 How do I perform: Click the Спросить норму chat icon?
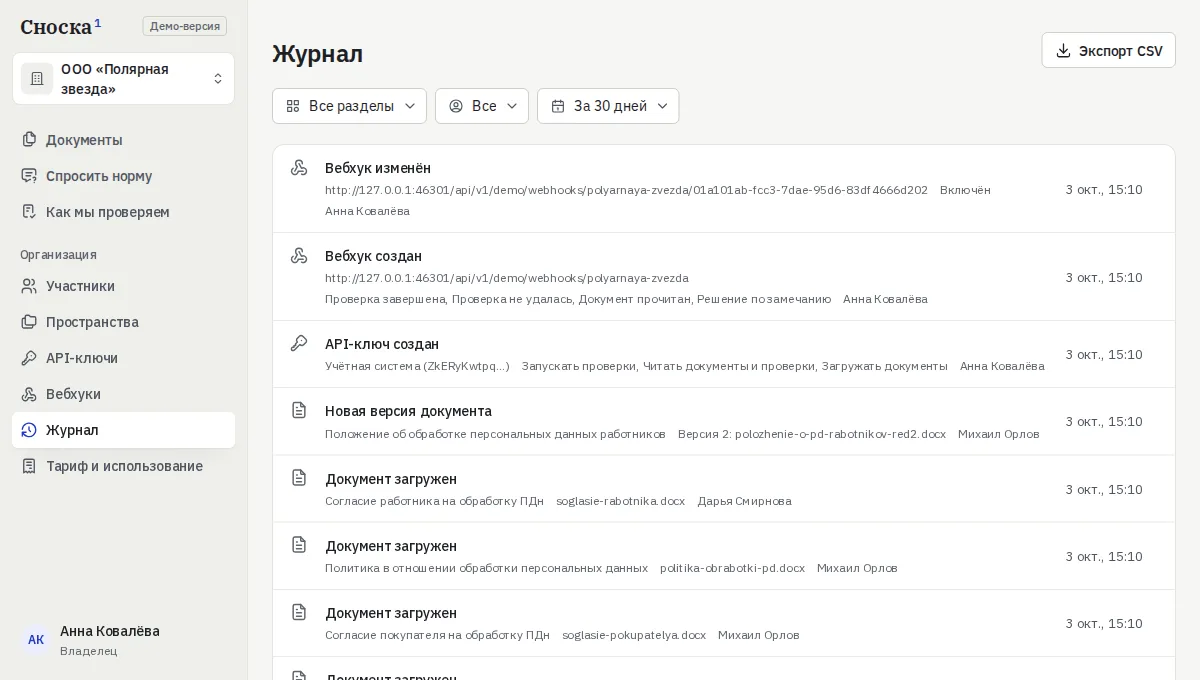(x=29, y=176)
